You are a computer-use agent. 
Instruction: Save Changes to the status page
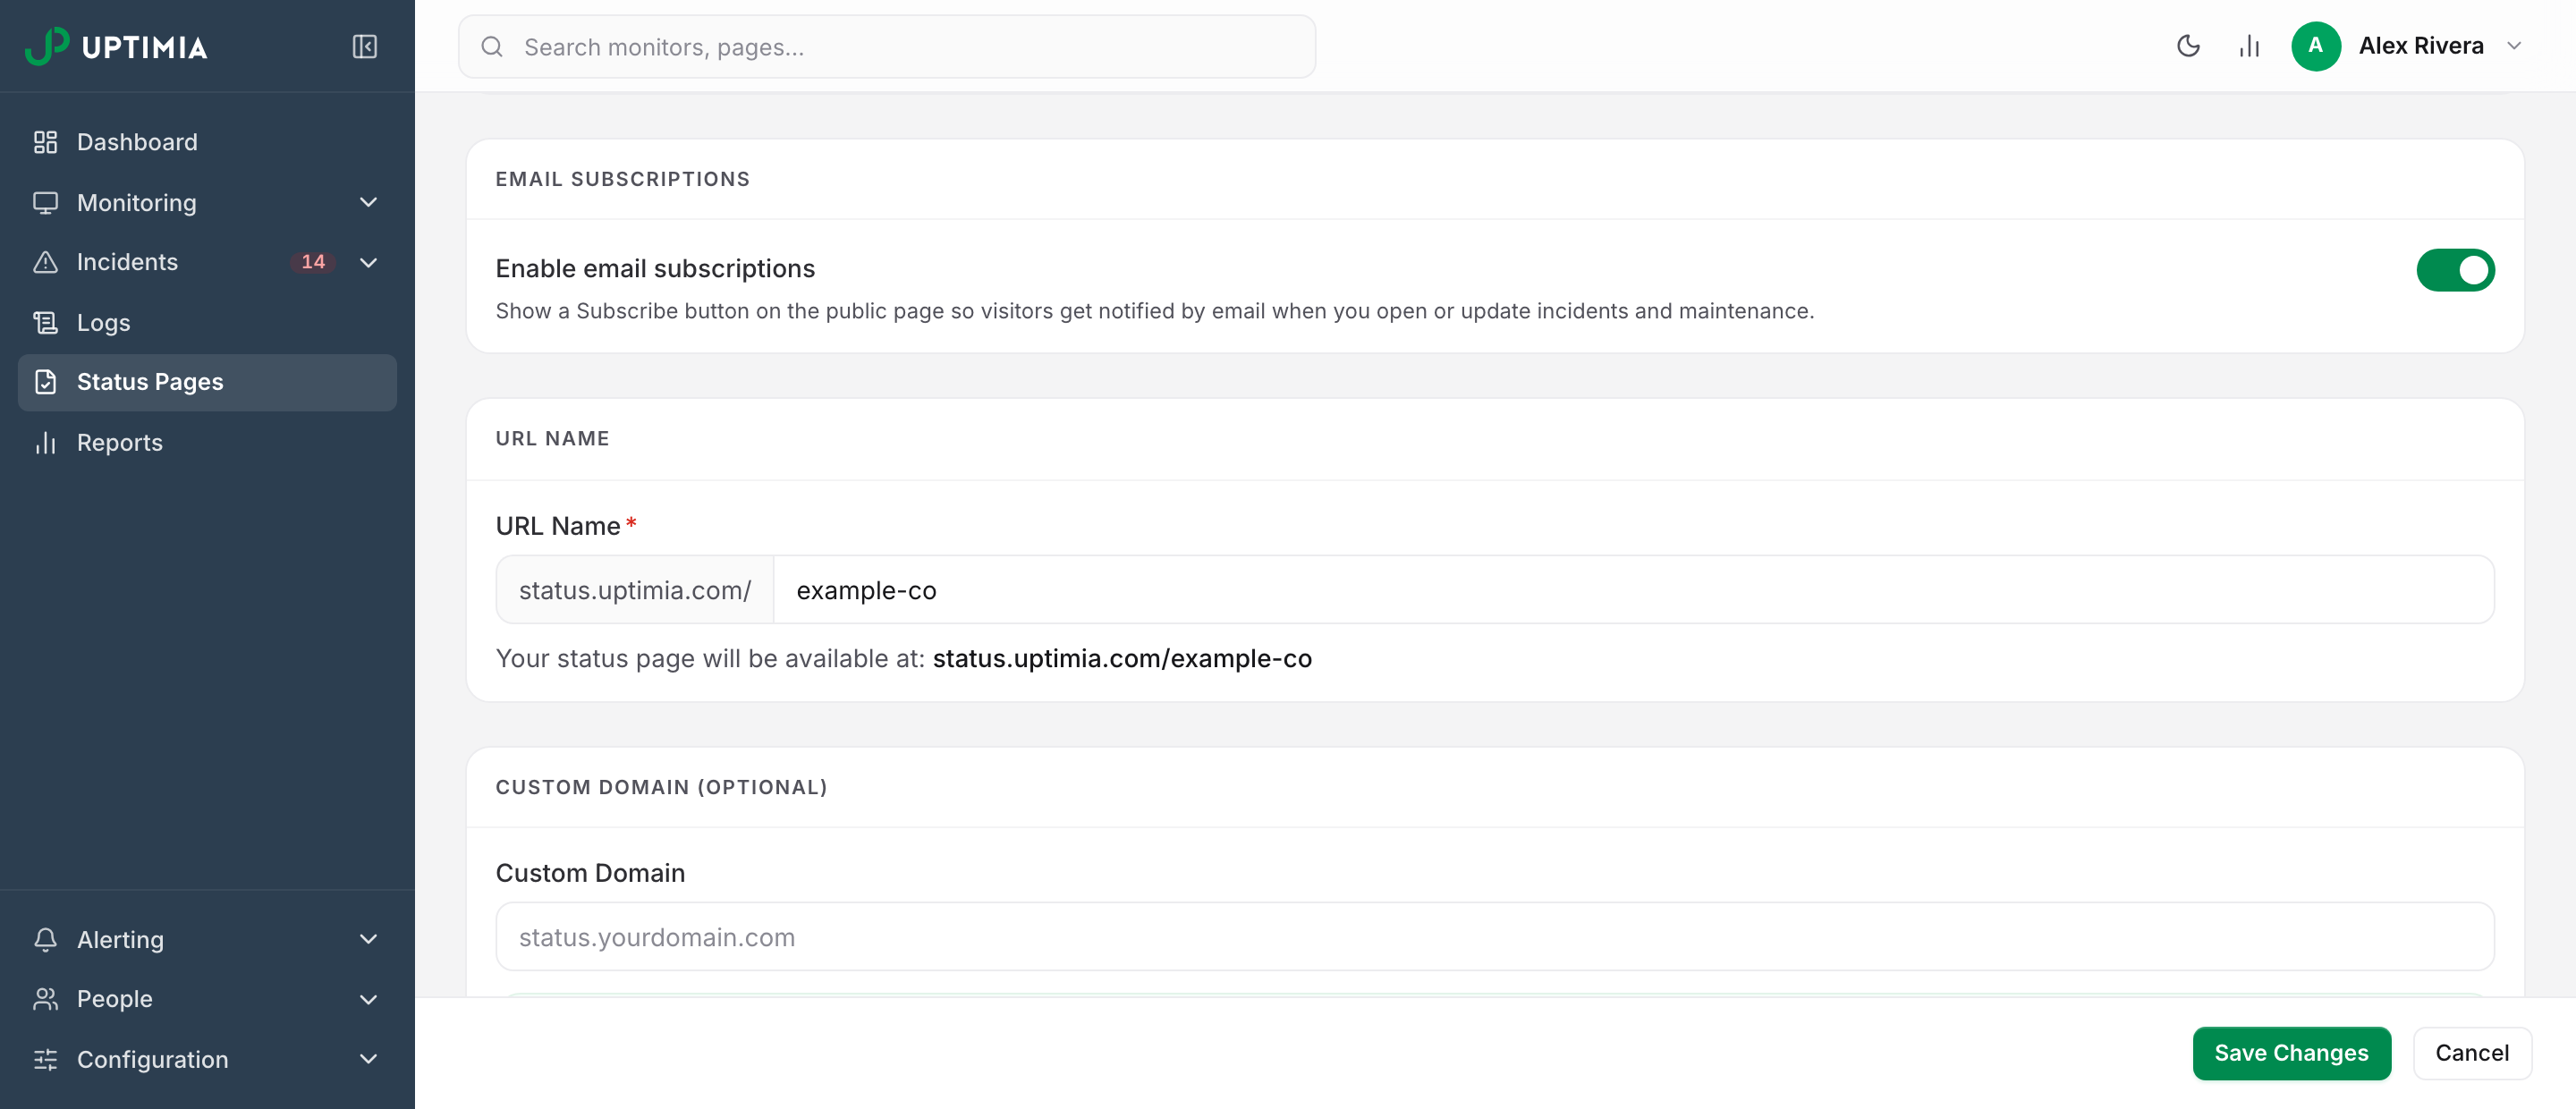tap(2291, 1053)
